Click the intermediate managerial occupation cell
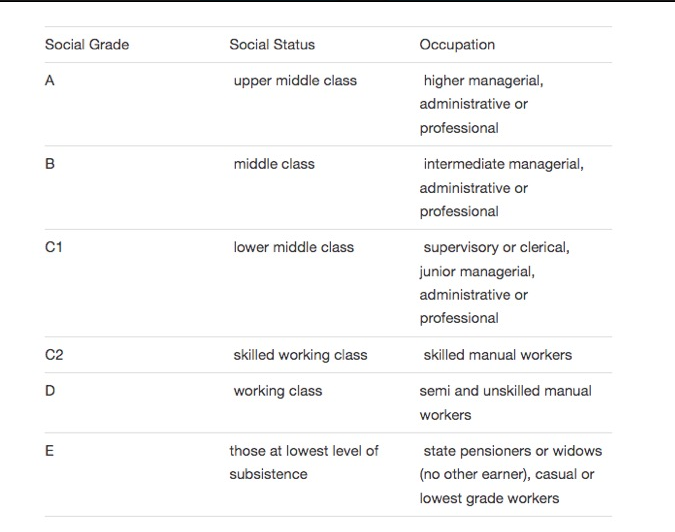Screen dimensions: 675x532 [x=502, y=188]
